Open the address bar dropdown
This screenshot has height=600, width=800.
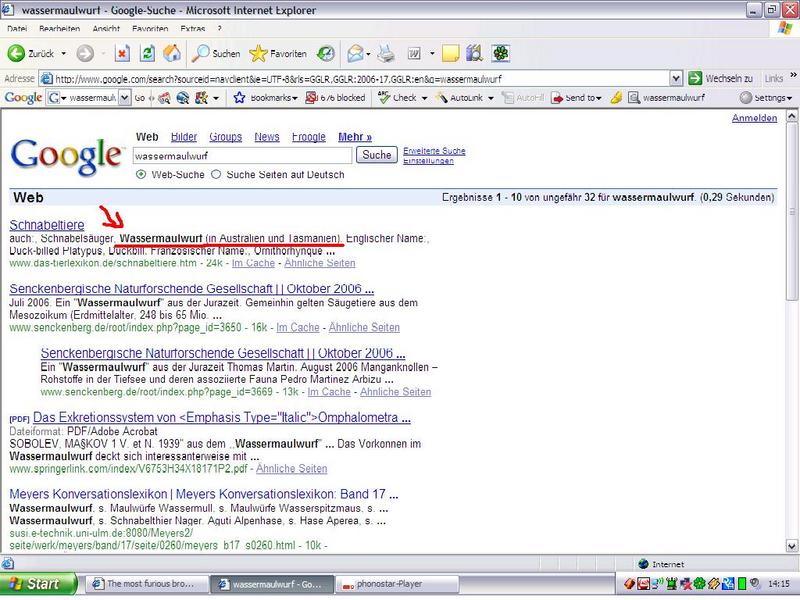pos(676,79)
